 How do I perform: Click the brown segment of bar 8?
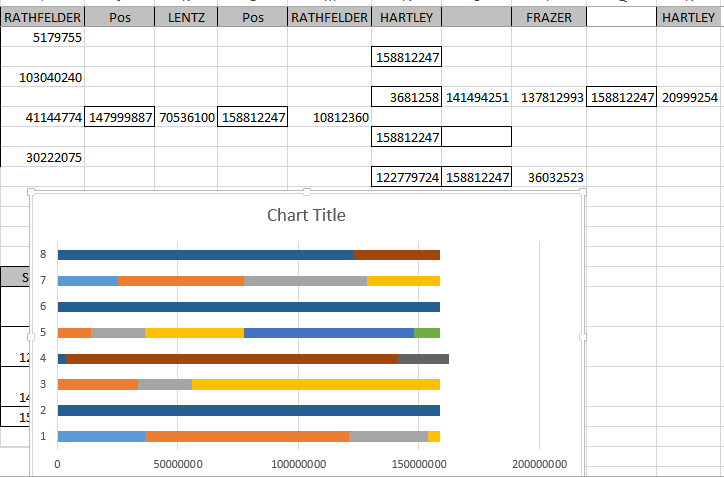click(x=397, y=255)
